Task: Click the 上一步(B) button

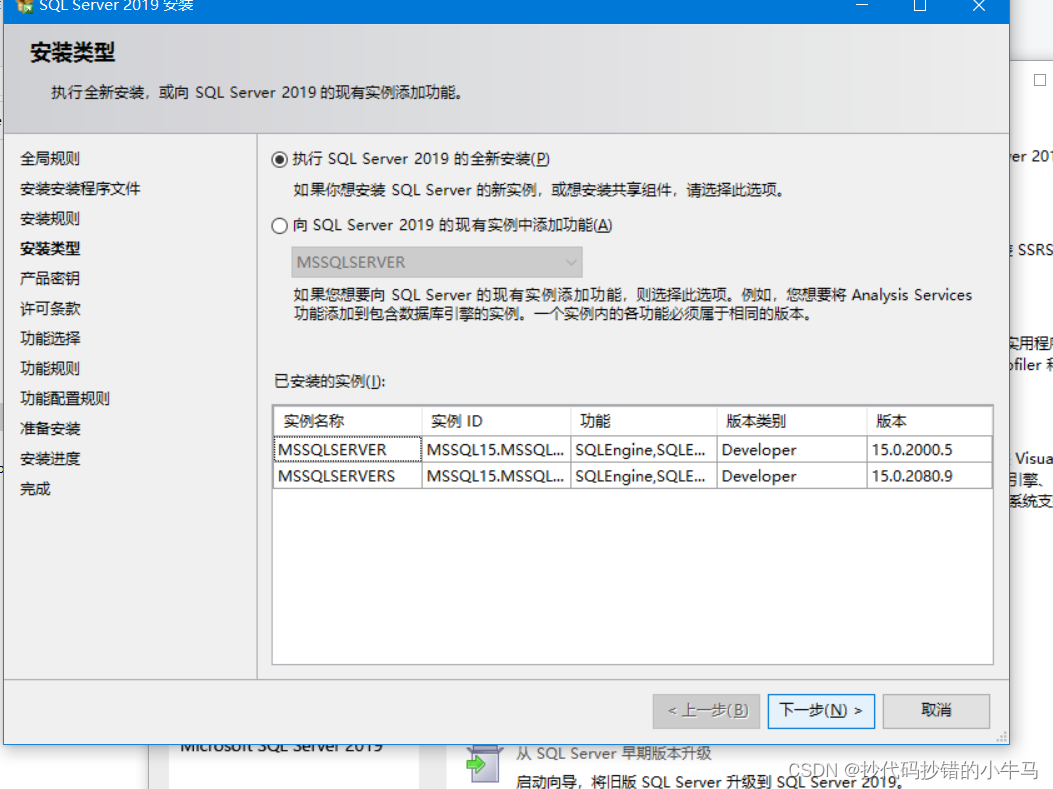Action: [x=706, y=710]
